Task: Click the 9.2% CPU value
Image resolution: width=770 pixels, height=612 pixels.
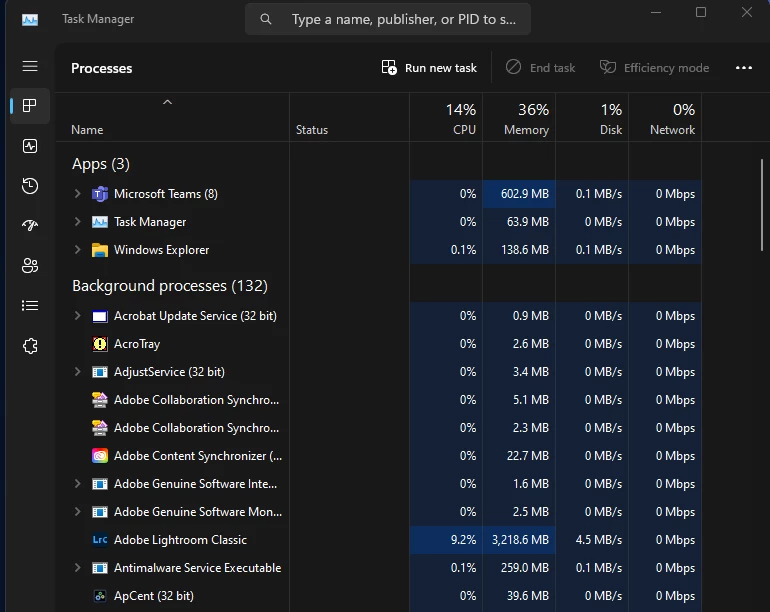Action: coord(463,540)
